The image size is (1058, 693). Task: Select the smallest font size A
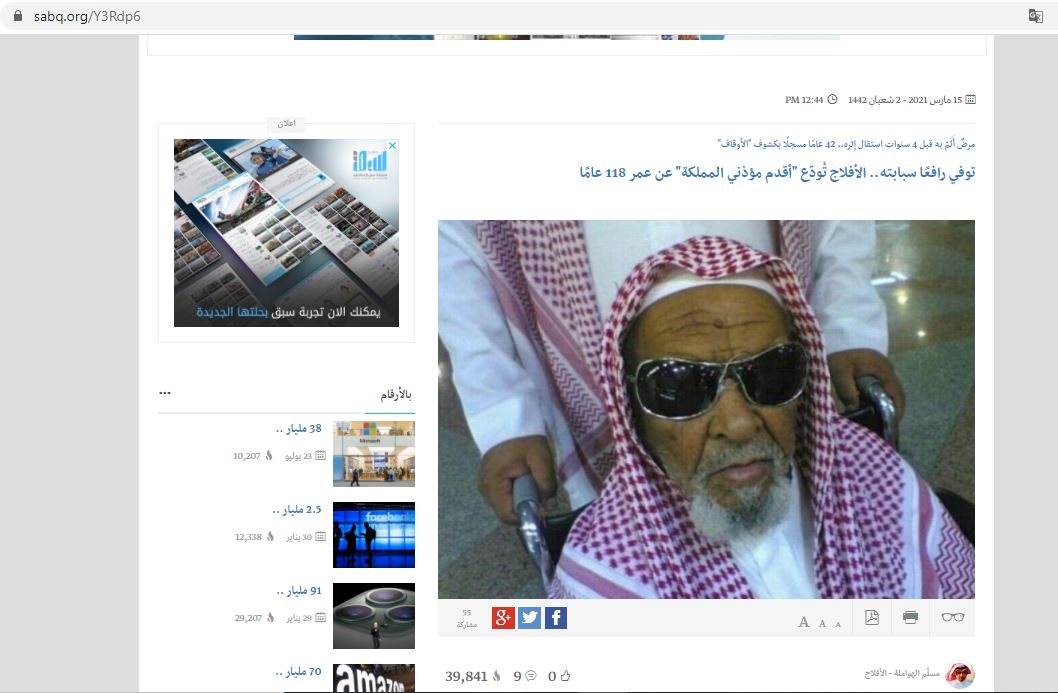(838, 624)
